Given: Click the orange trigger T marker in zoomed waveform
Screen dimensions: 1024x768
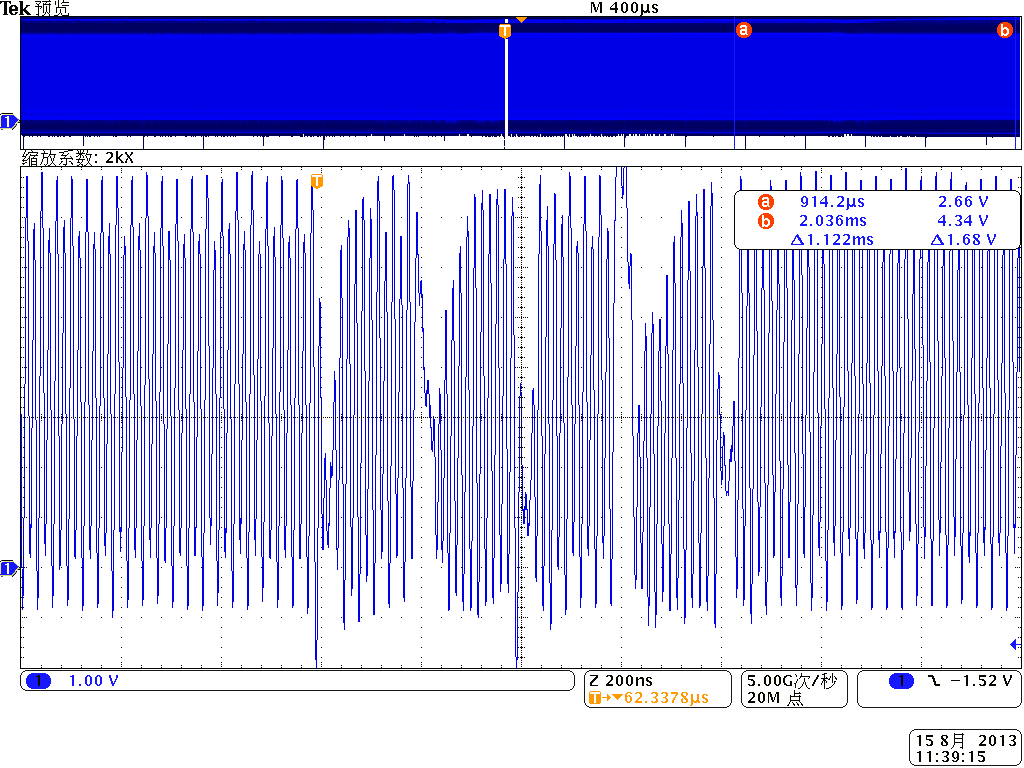Looking at the screenshot, I should point(317,181).
